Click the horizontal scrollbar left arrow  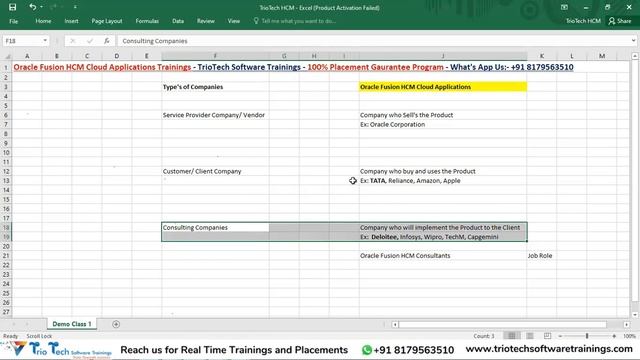pyautogui.click(x=395, y=324)
